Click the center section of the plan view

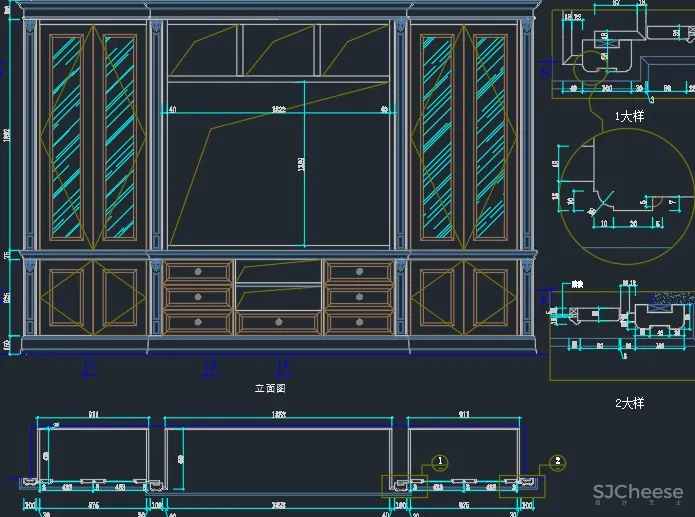click(278, 458)
